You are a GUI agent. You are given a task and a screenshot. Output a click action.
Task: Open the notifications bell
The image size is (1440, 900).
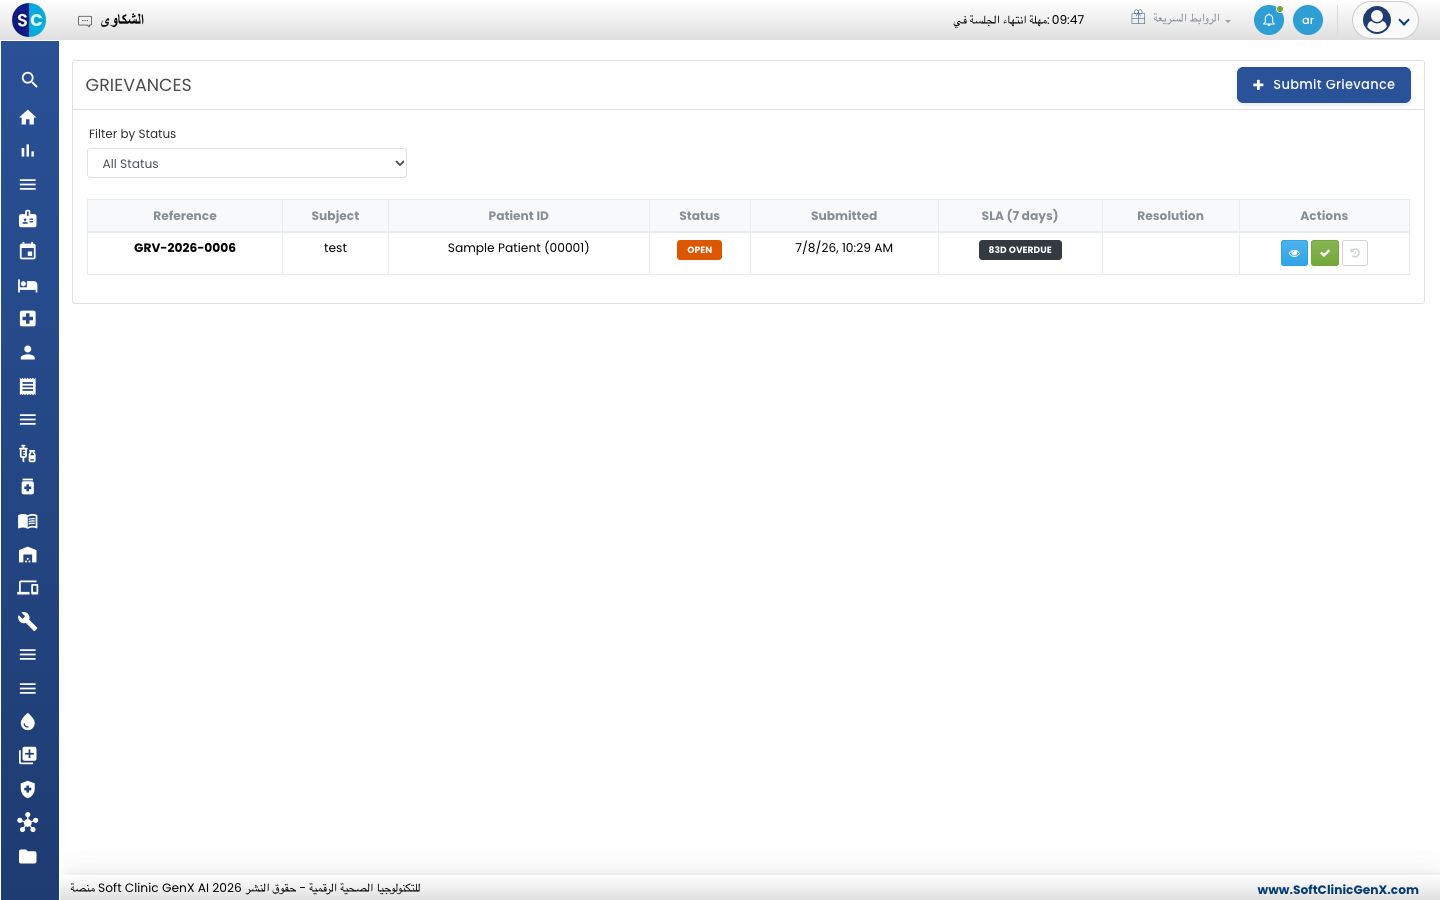click(x=1269, y=20)
